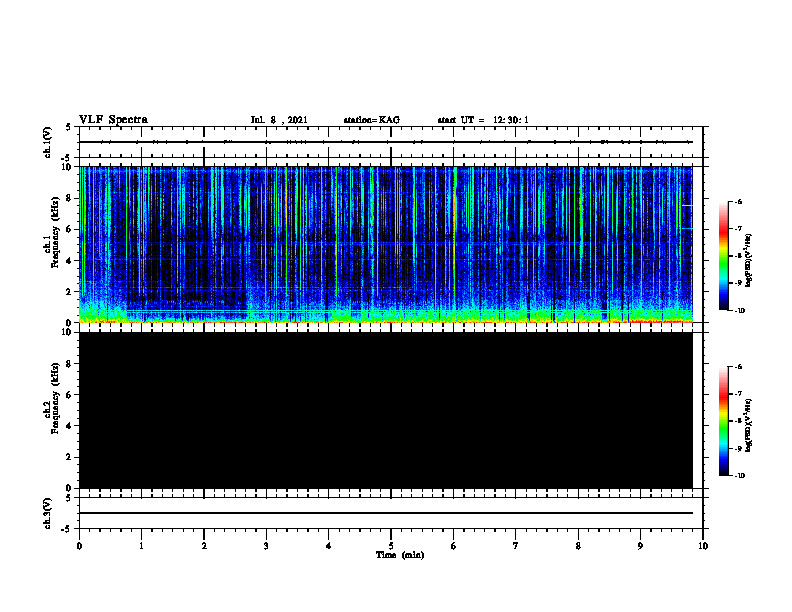Click the "-10" value on ch.1 color scale
The image size is (792, 612).
pos(739,311)
